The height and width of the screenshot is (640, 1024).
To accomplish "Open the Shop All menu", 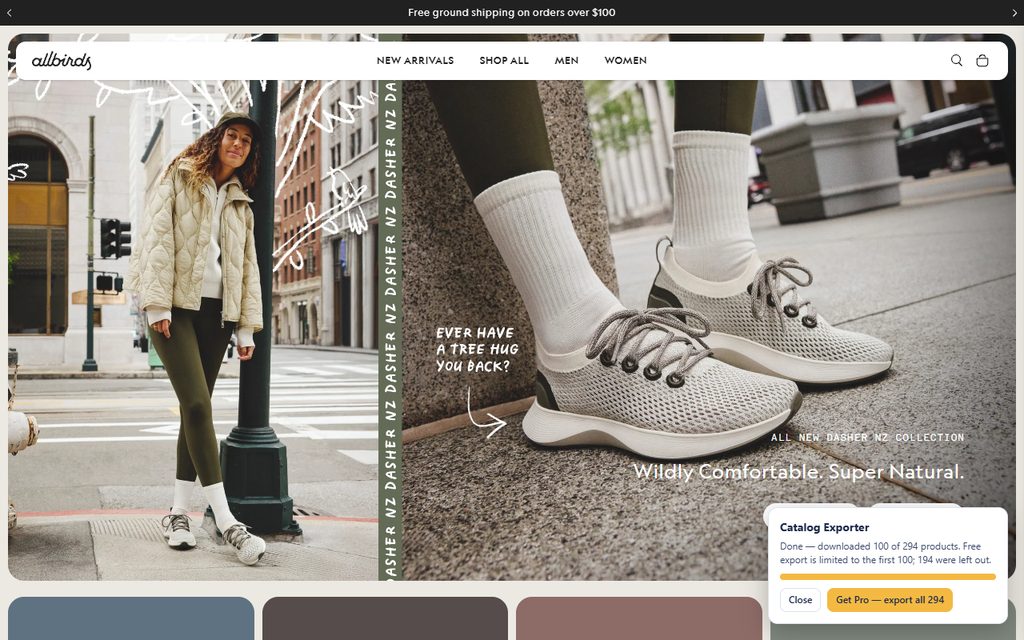I will pyautogui.click(x=504, y=60).
